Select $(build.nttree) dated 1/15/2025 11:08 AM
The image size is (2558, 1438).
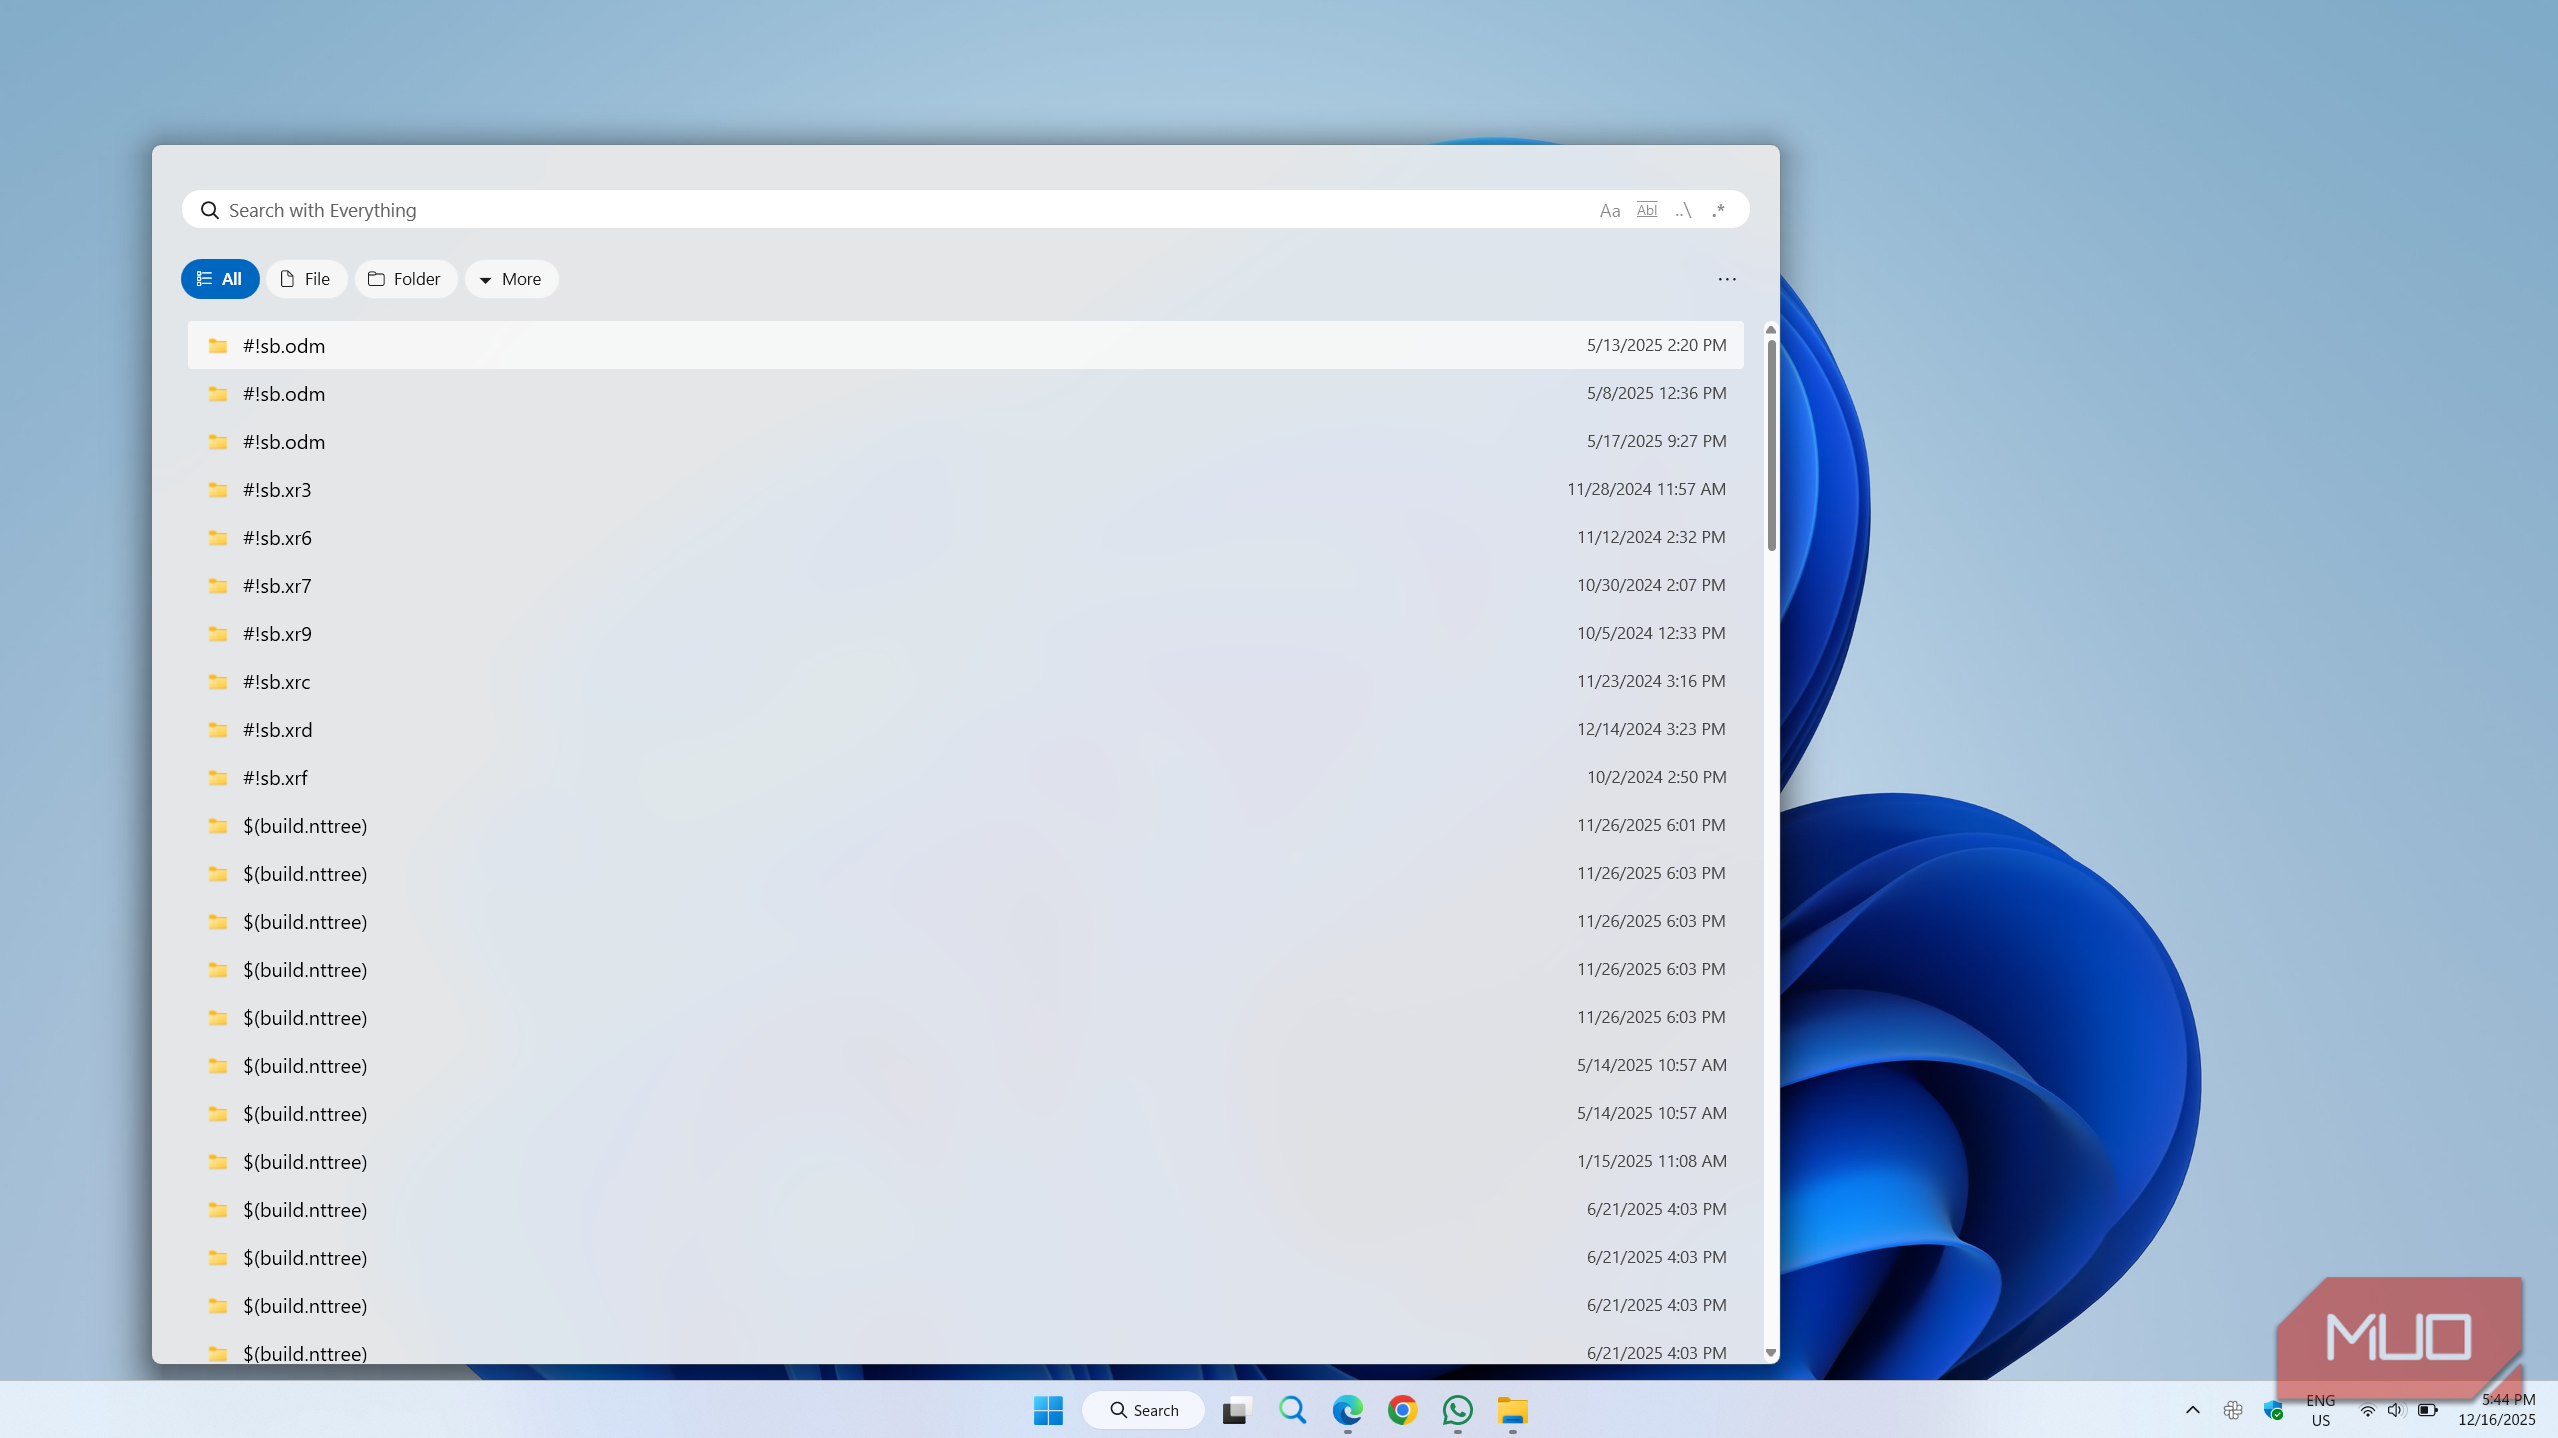coord(965,1161)
